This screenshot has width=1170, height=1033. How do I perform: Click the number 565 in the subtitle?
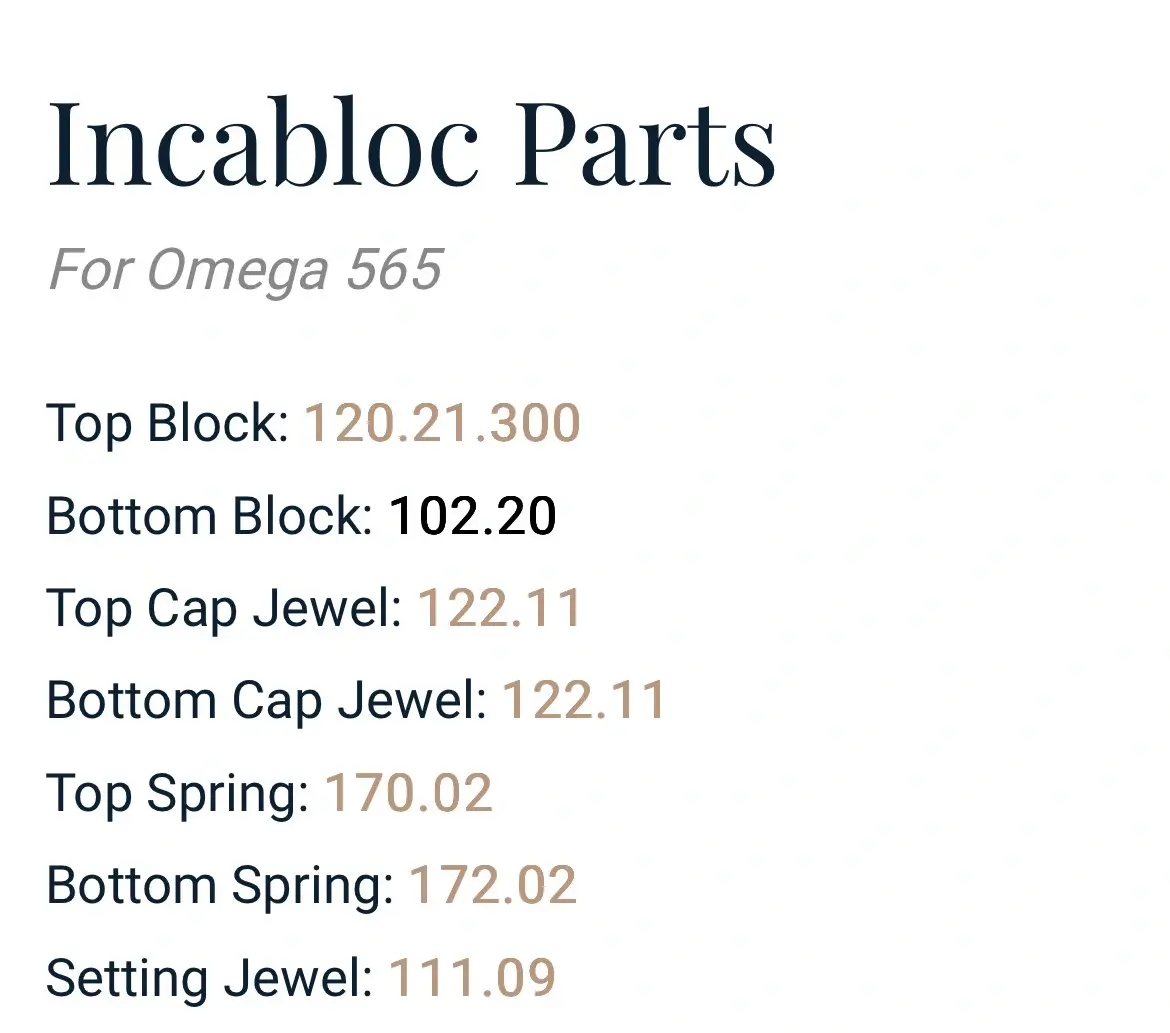(395, 269)
